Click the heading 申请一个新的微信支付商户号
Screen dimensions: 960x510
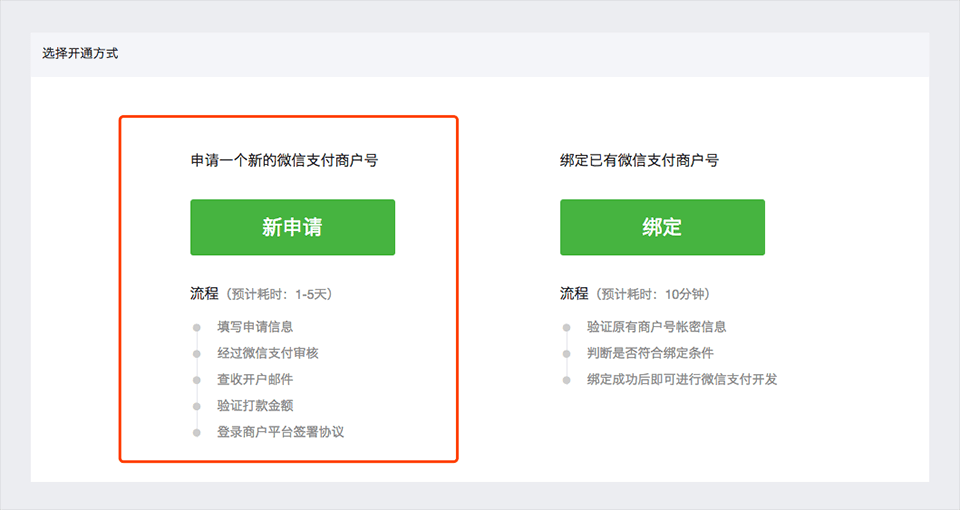285,161
